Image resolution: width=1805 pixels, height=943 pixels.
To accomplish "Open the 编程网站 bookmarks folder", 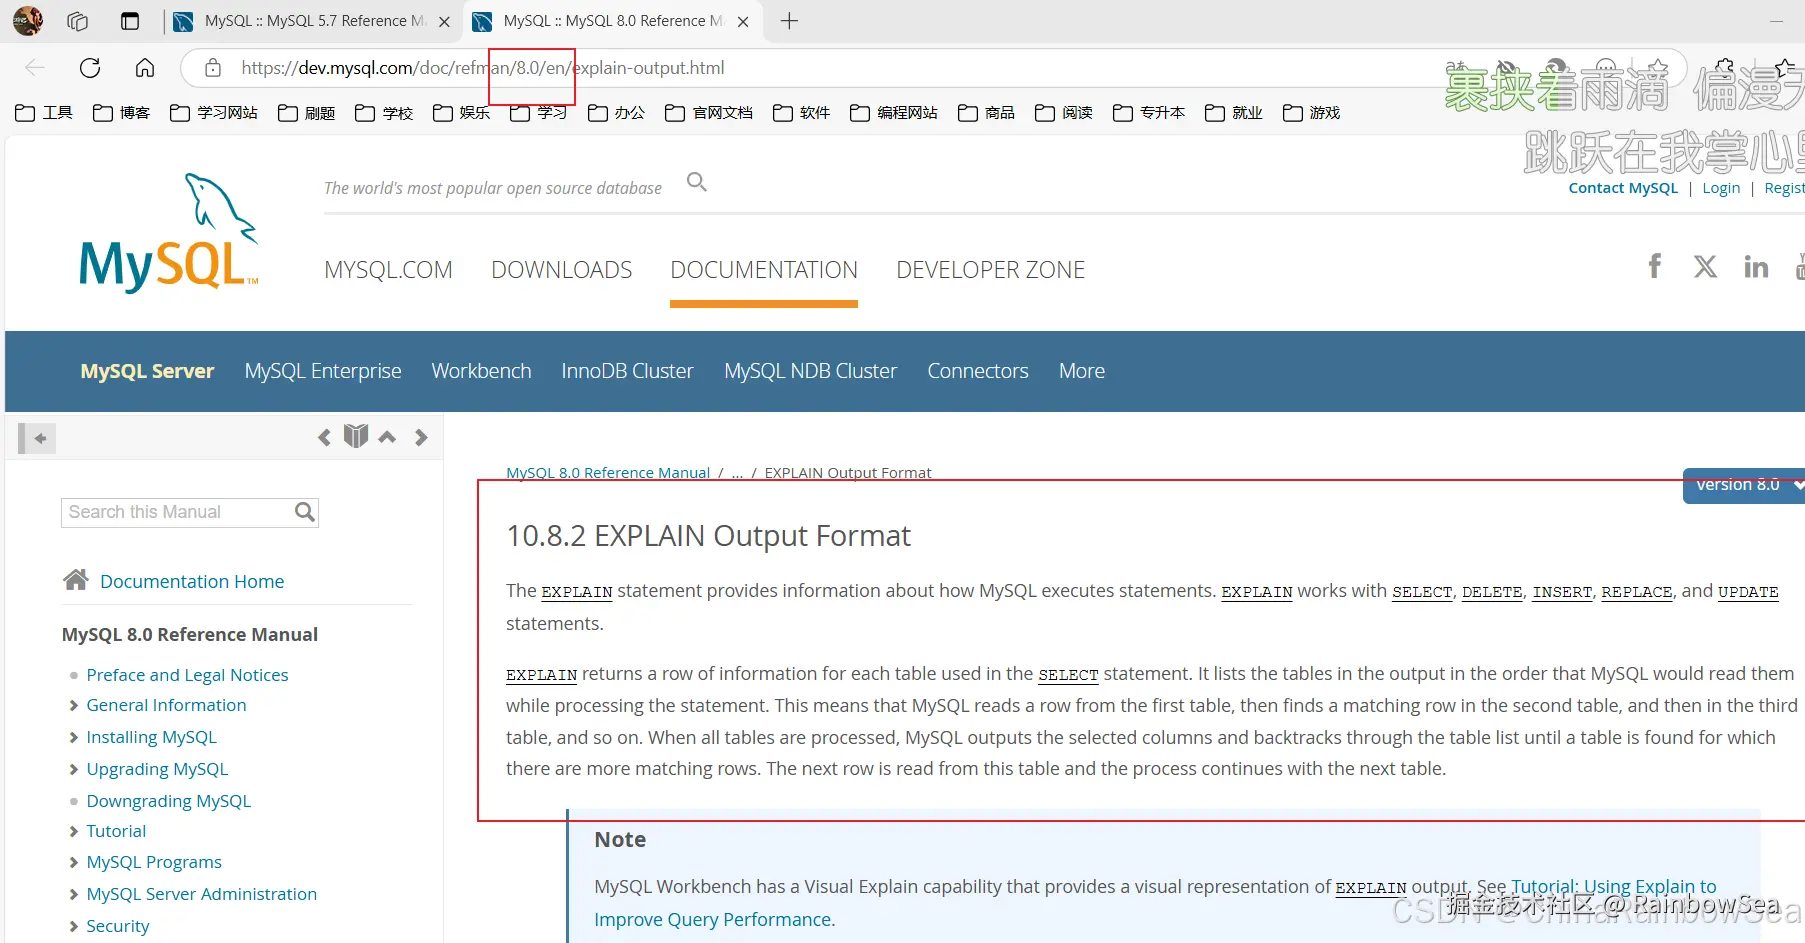I will pyautogui.click(x=894, y=113).
